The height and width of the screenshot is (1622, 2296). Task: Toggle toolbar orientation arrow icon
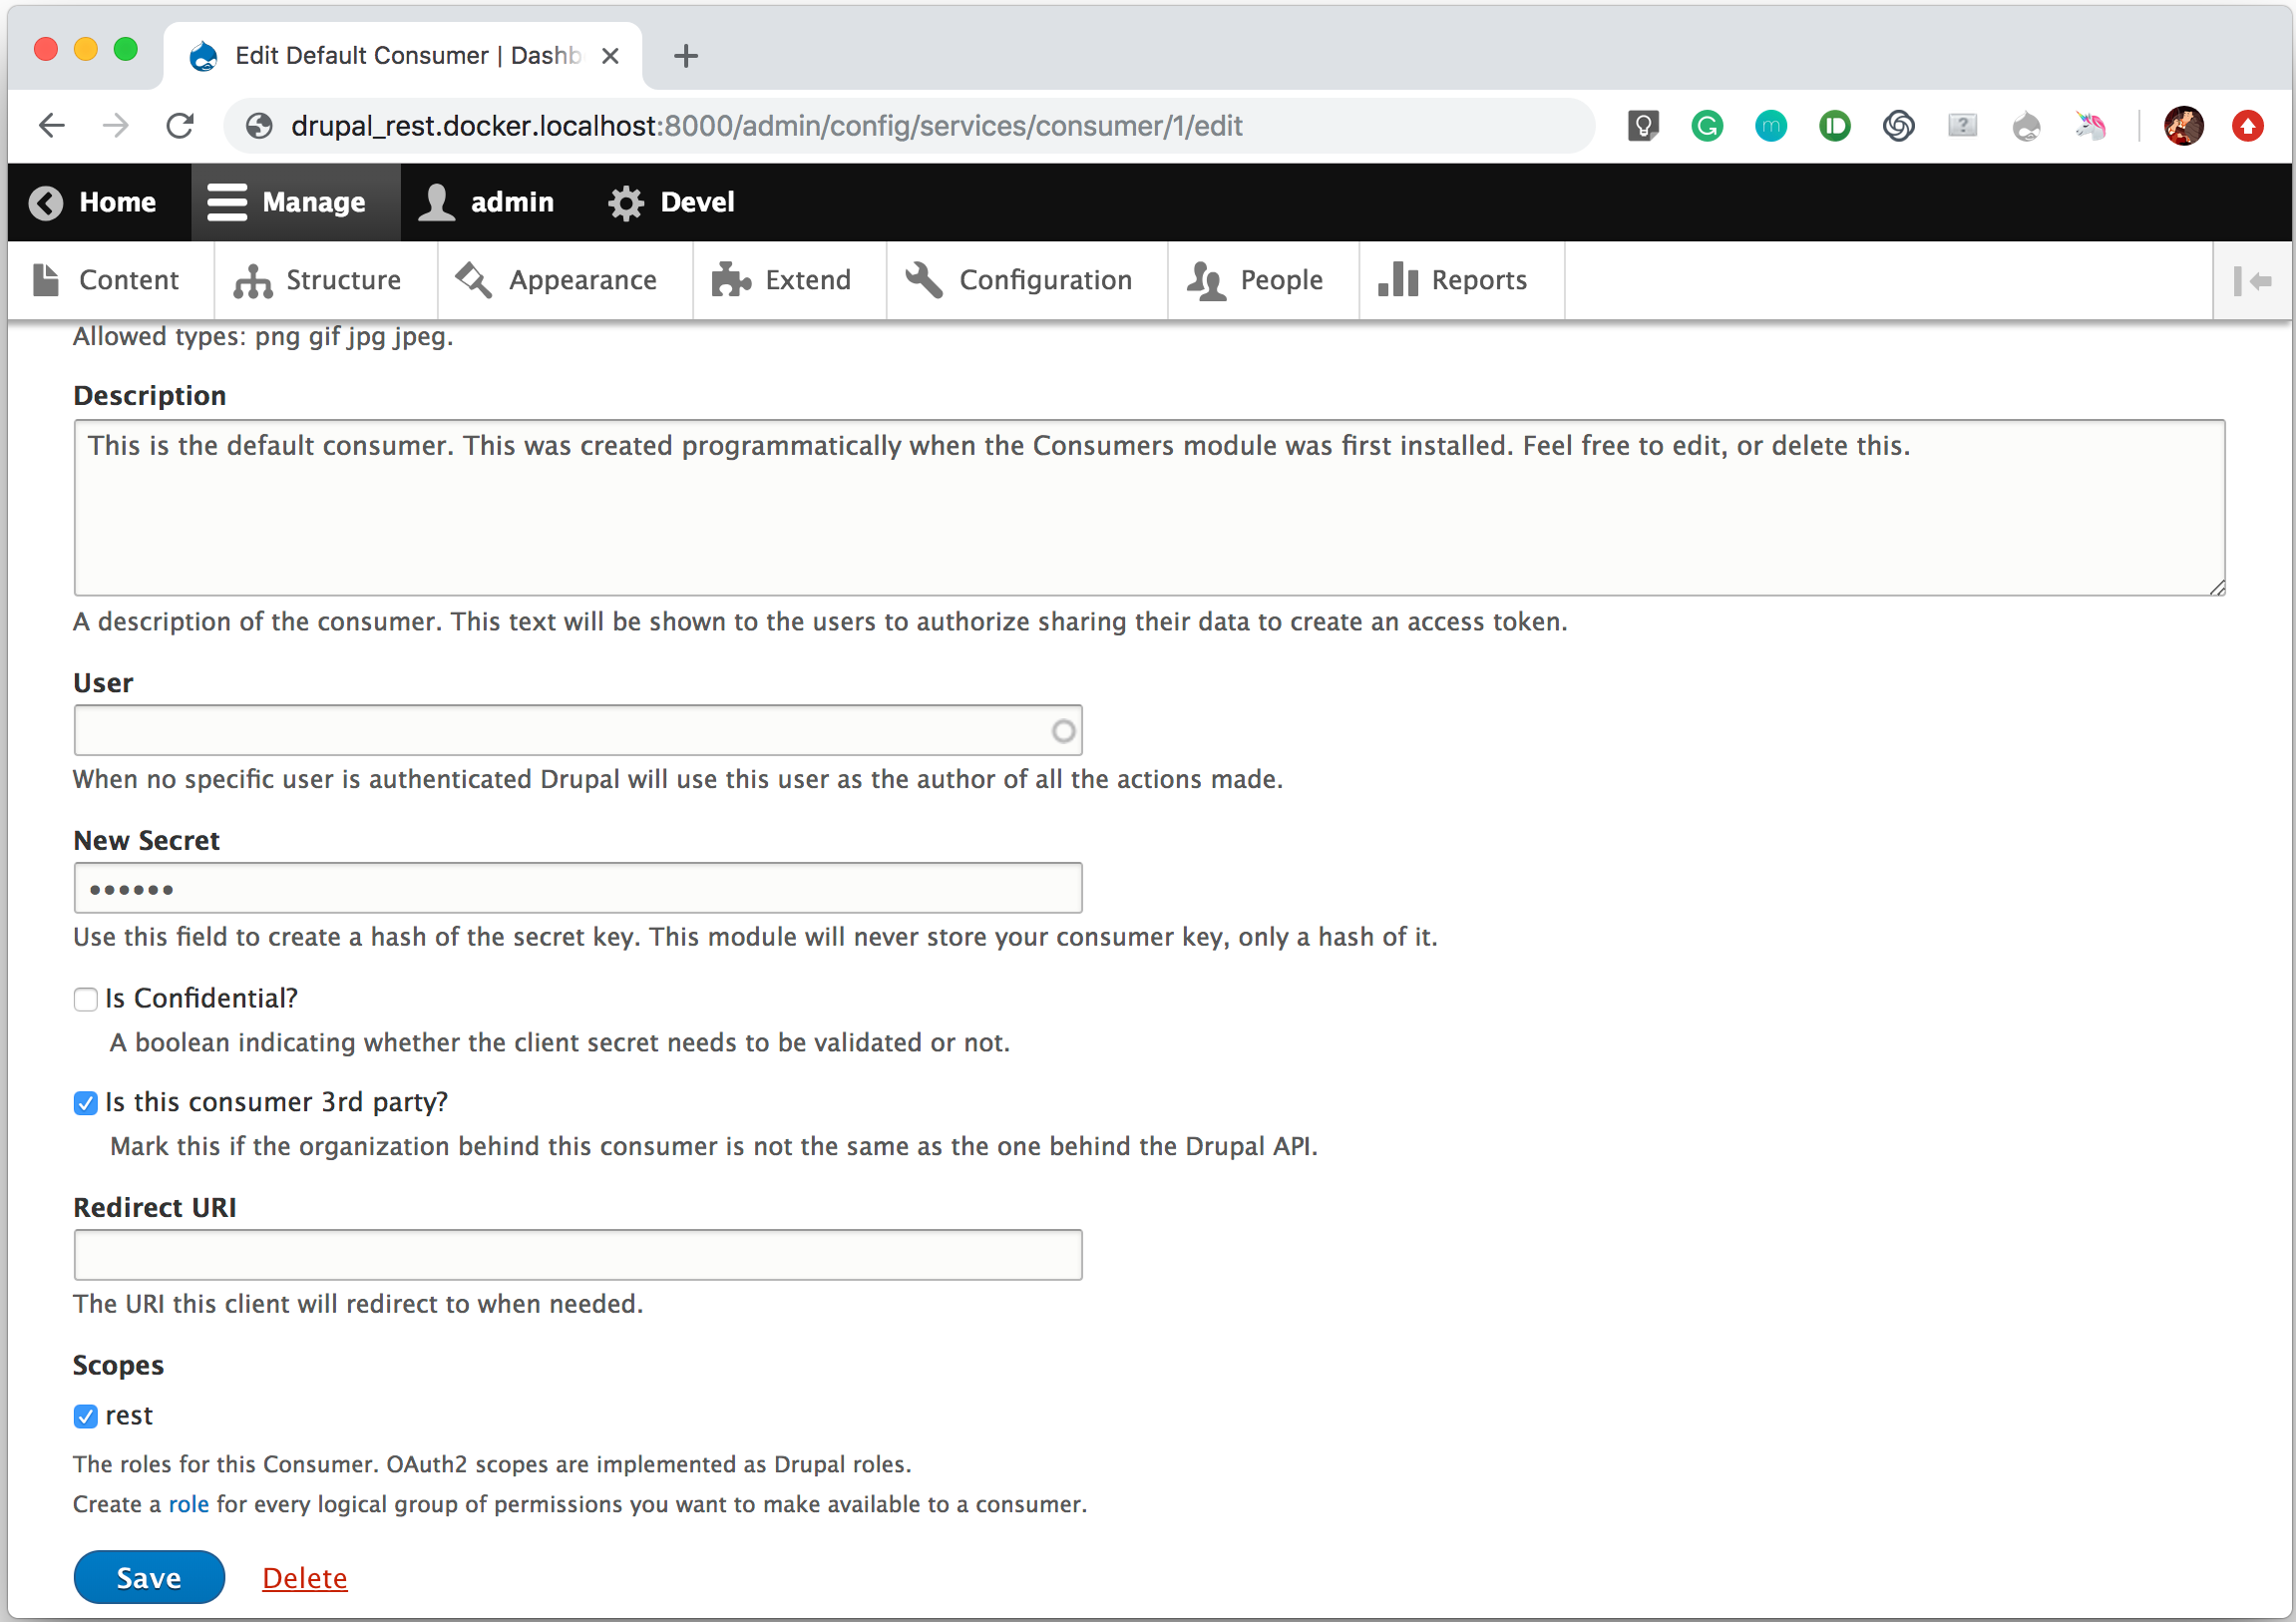point(2253,281)
